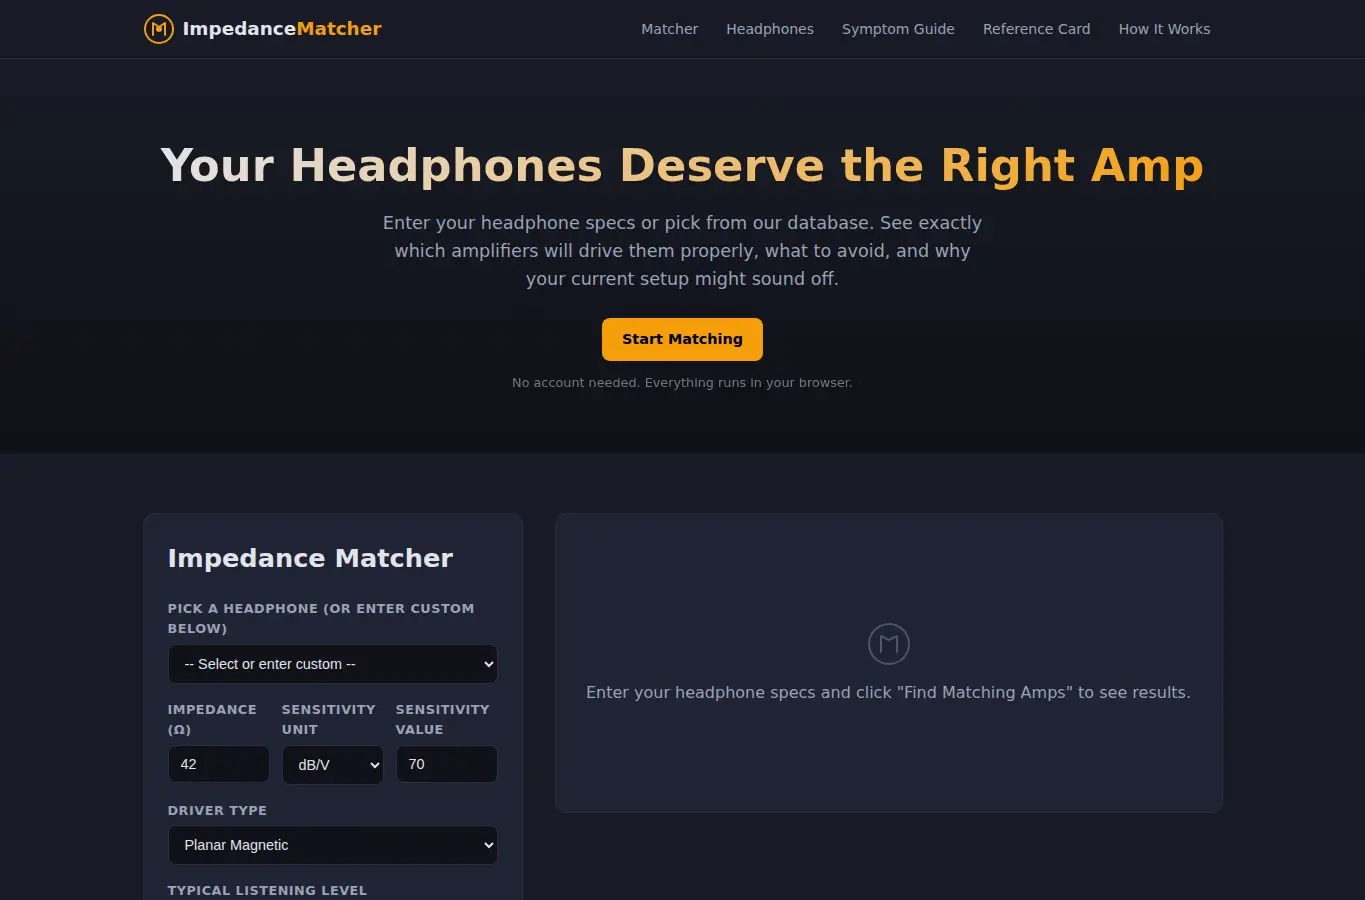Click the 'No account needed' note text
Image resolution: width=1365 pixels, height=900 pixels.
tap(682, 383)
